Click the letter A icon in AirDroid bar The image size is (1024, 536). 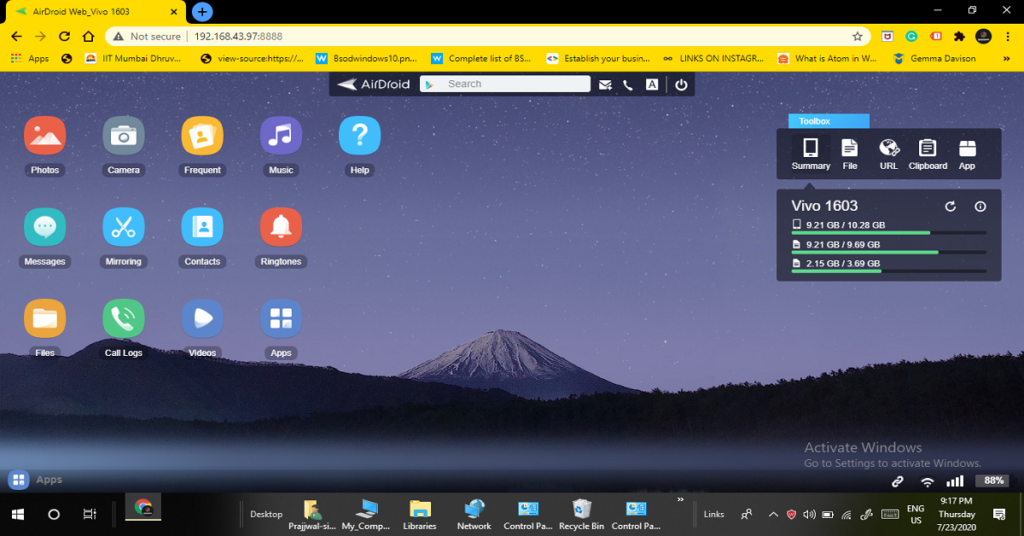click(652, 84)
